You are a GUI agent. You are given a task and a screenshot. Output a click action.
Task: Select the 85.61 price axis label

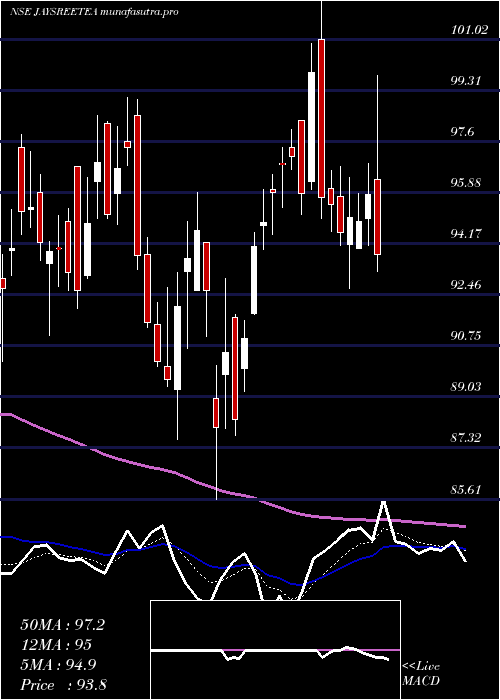(x=467, y=490)
